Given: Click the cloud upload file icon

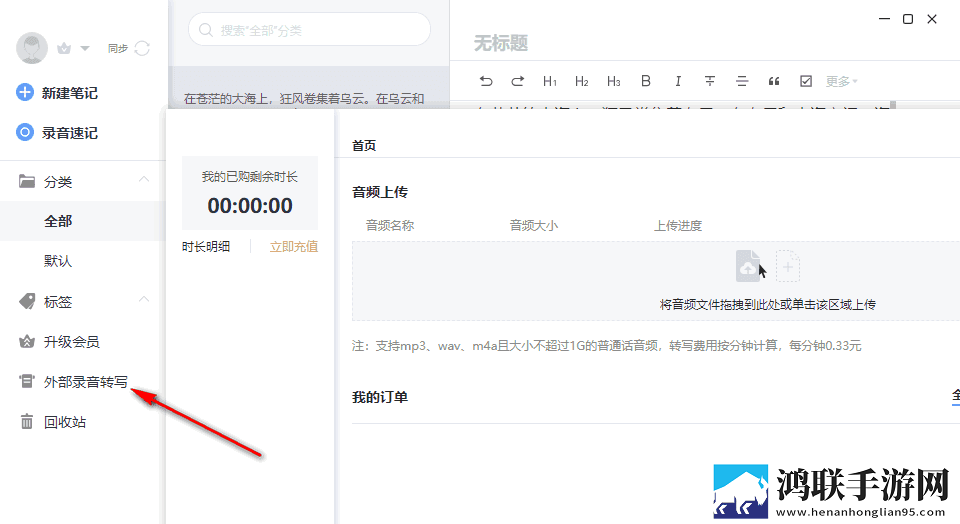Looking at the screenshot, I should (748, 266).
